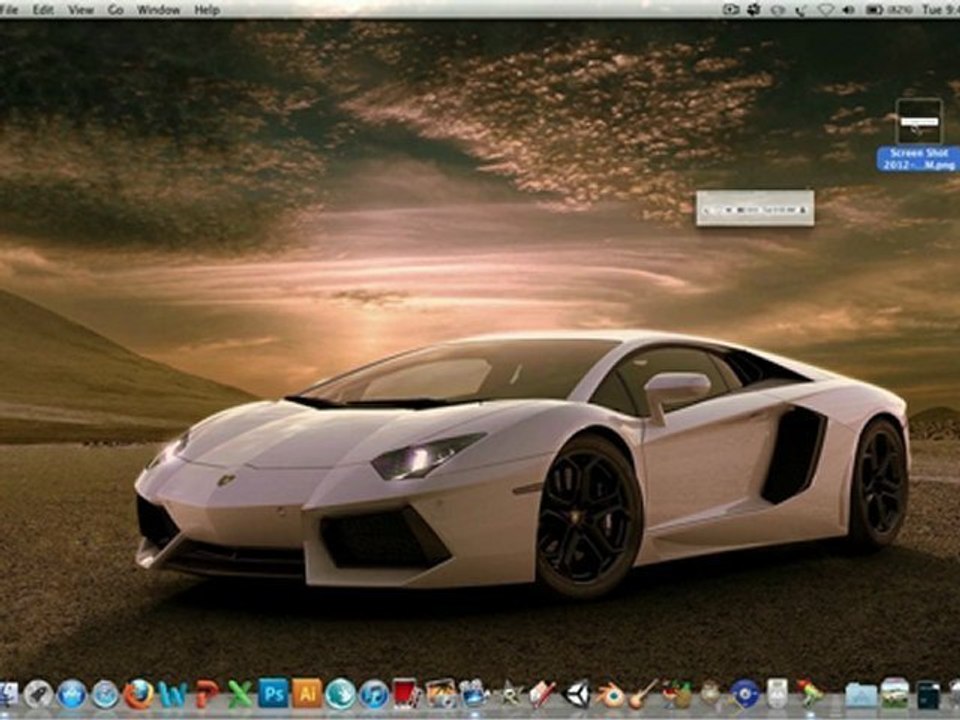This screenshot has width=960, height=720.
Task: Open the Go menu
Action: 116,10
